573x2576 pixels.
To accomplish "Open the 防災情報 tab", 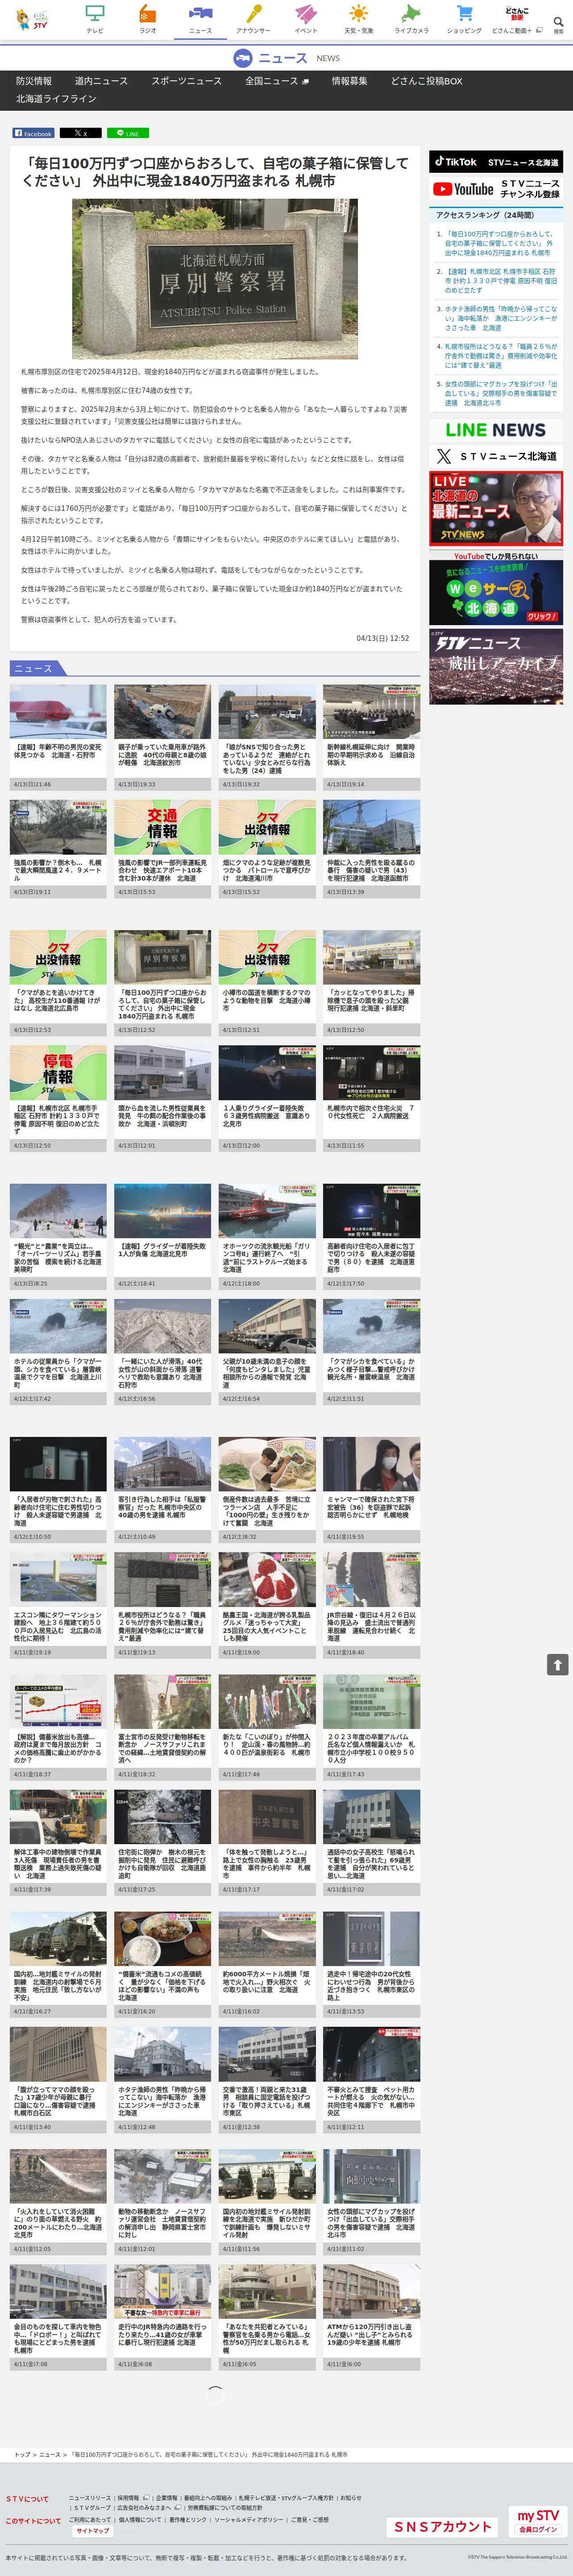I will point(34,81).
